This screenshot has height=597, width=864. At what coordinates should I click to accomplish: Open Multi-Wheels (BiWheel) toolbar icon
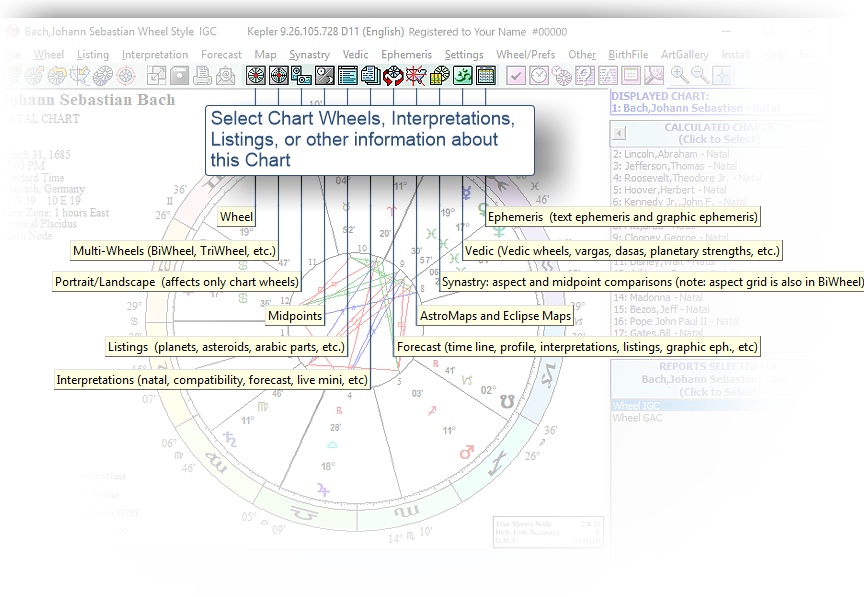click(x=279, y=75)
